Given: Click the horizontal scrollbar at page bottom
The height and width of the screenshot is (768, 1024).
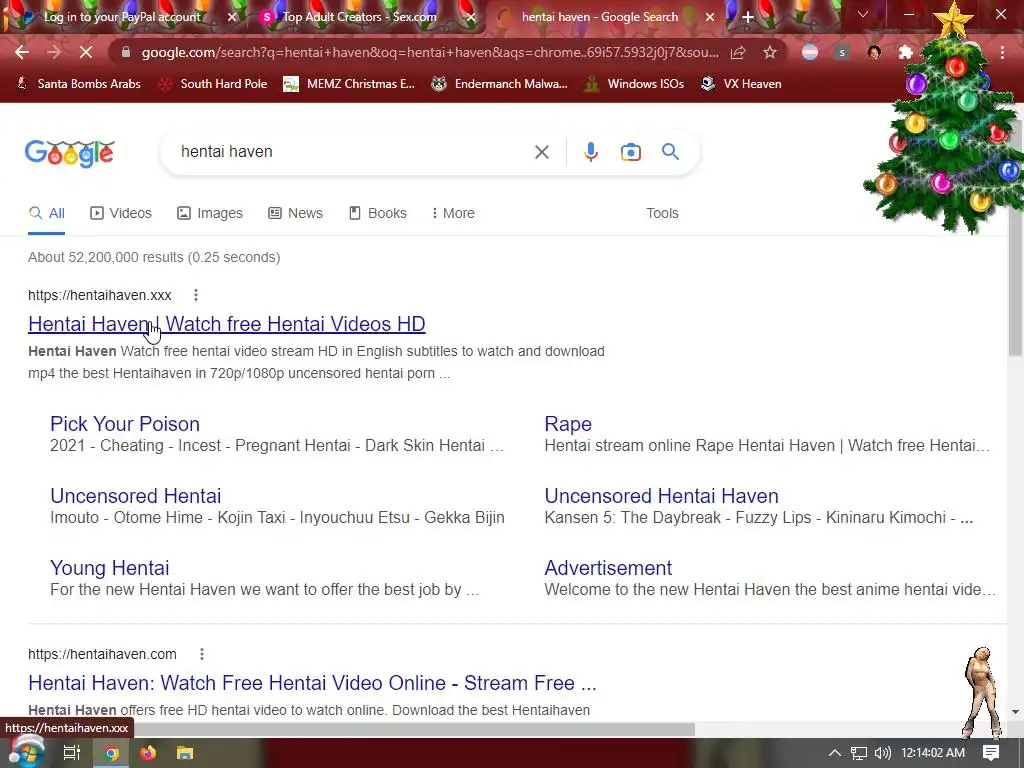Looking at the screenshot, I should click(415, 728).
